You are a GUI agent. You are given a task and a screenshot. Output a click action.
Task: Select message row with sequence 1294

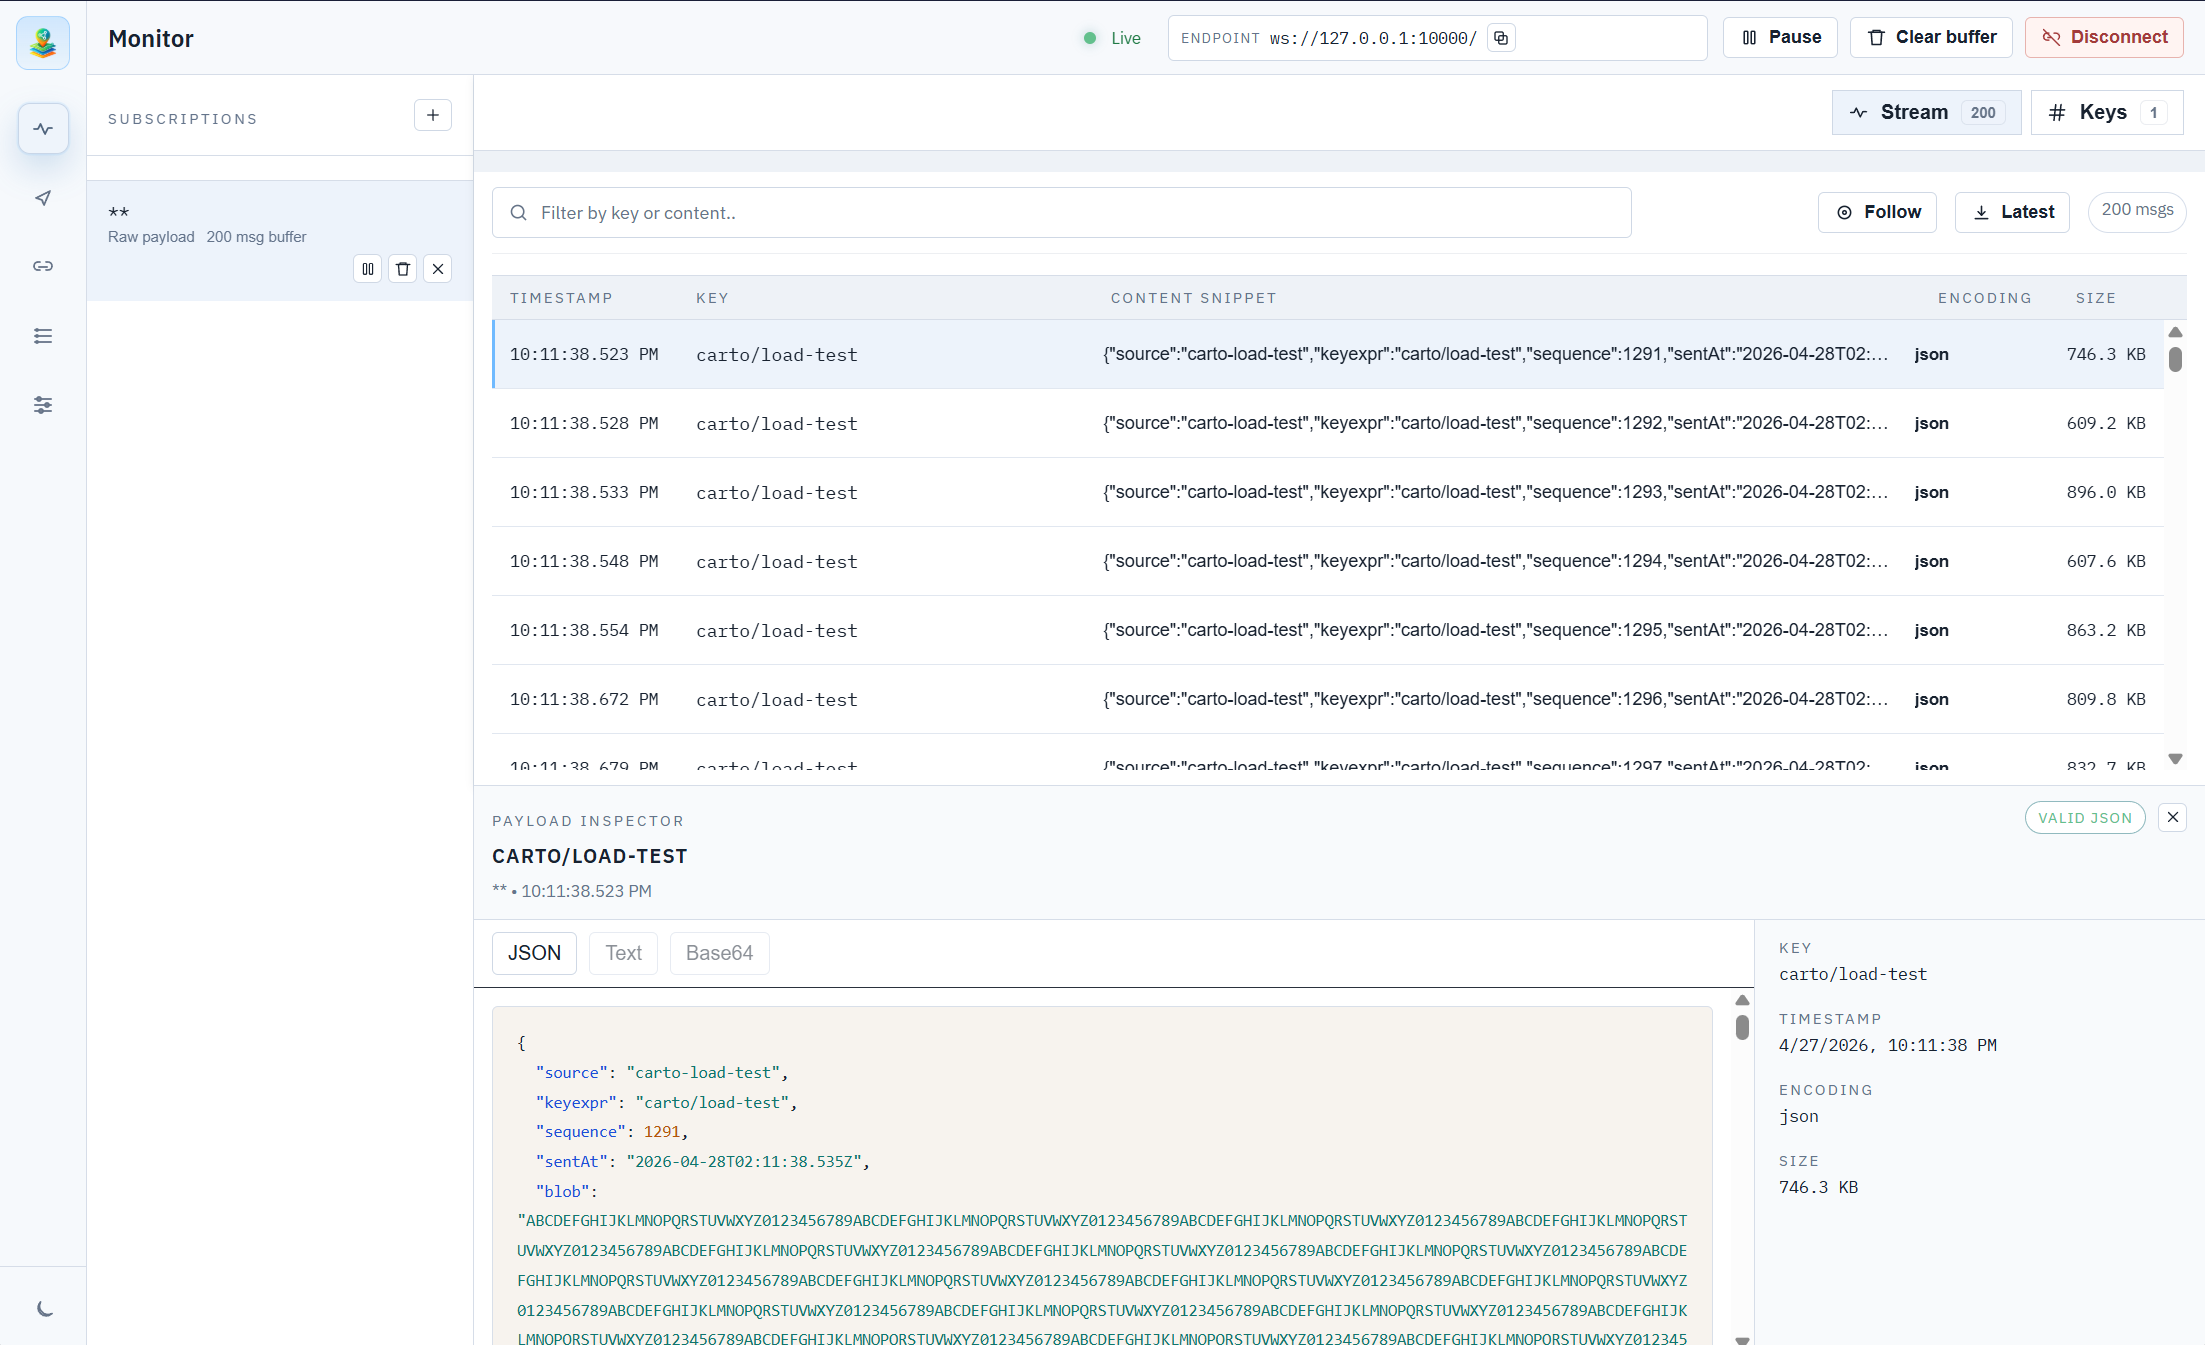coord(1328,561)
